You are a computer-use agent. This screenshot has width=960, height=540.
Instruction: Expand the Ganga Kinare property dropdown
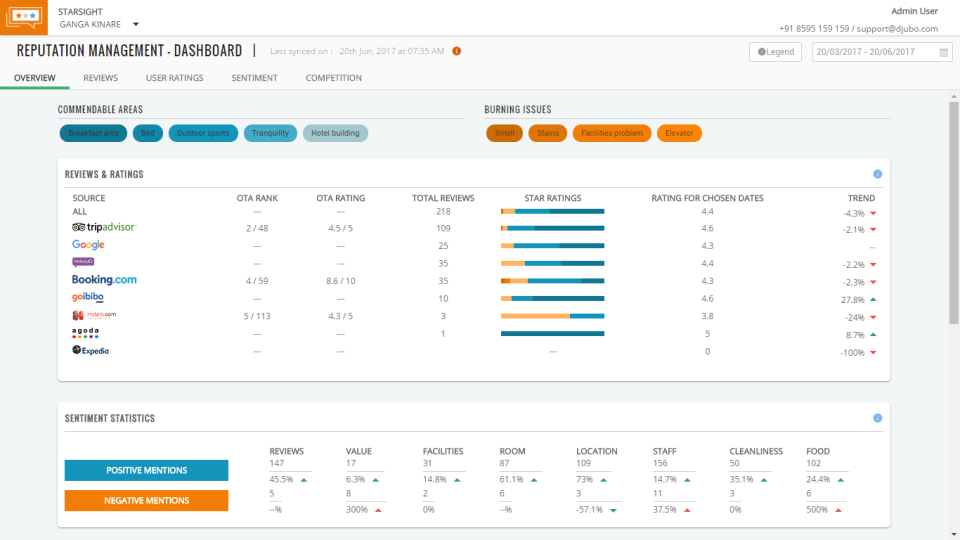(136, 24)
